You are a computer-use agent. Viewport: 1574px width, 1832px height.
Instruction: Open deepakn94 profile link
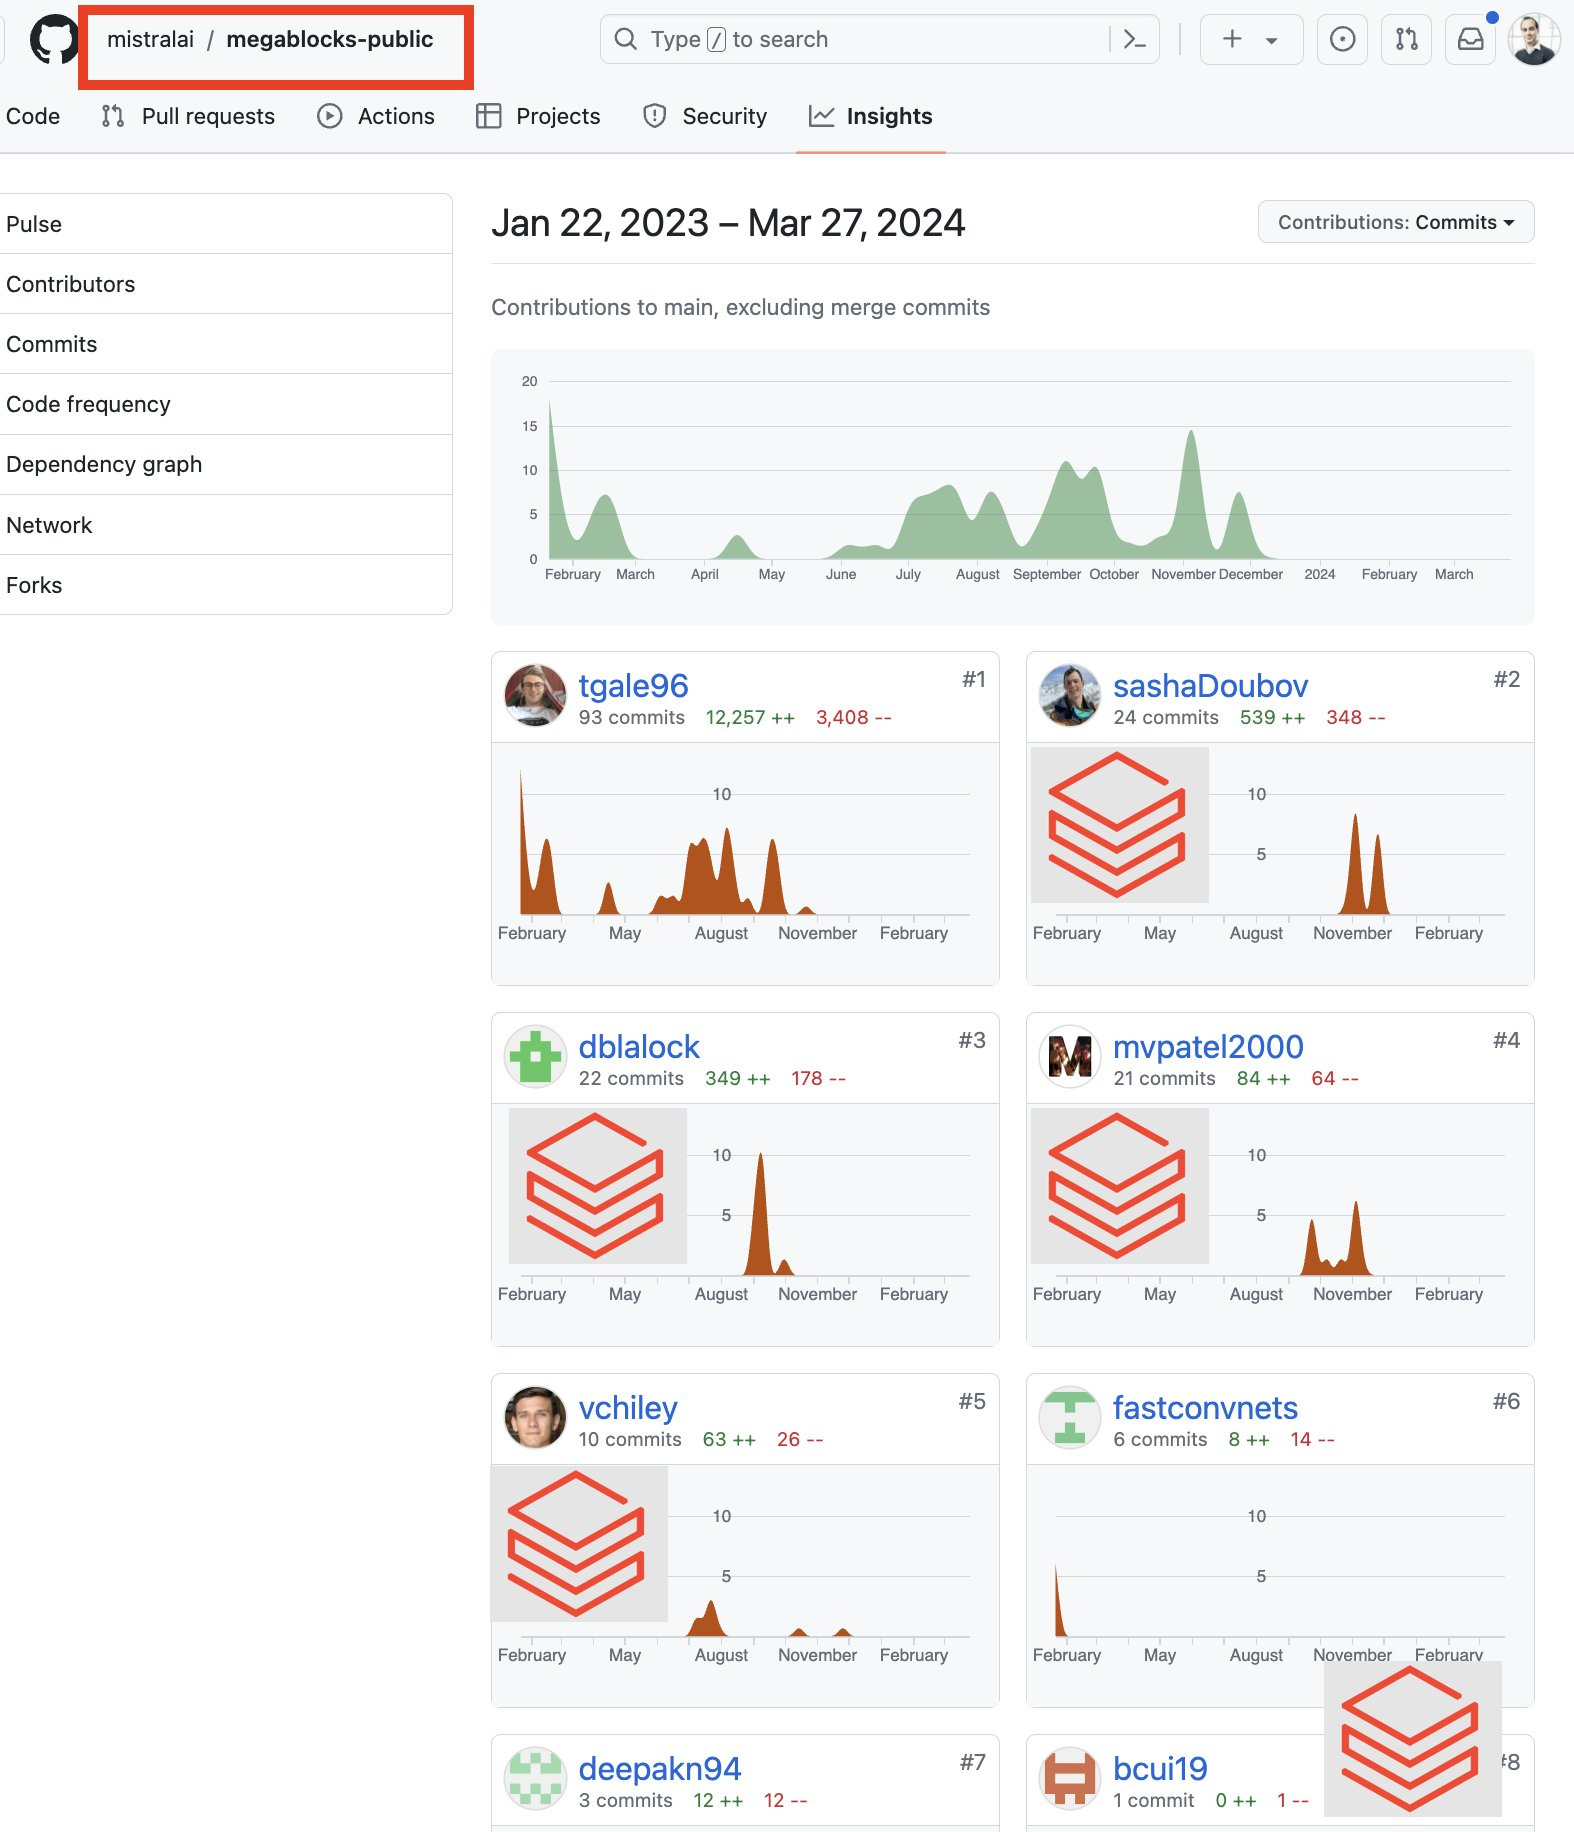click(x=660, y=1769)
